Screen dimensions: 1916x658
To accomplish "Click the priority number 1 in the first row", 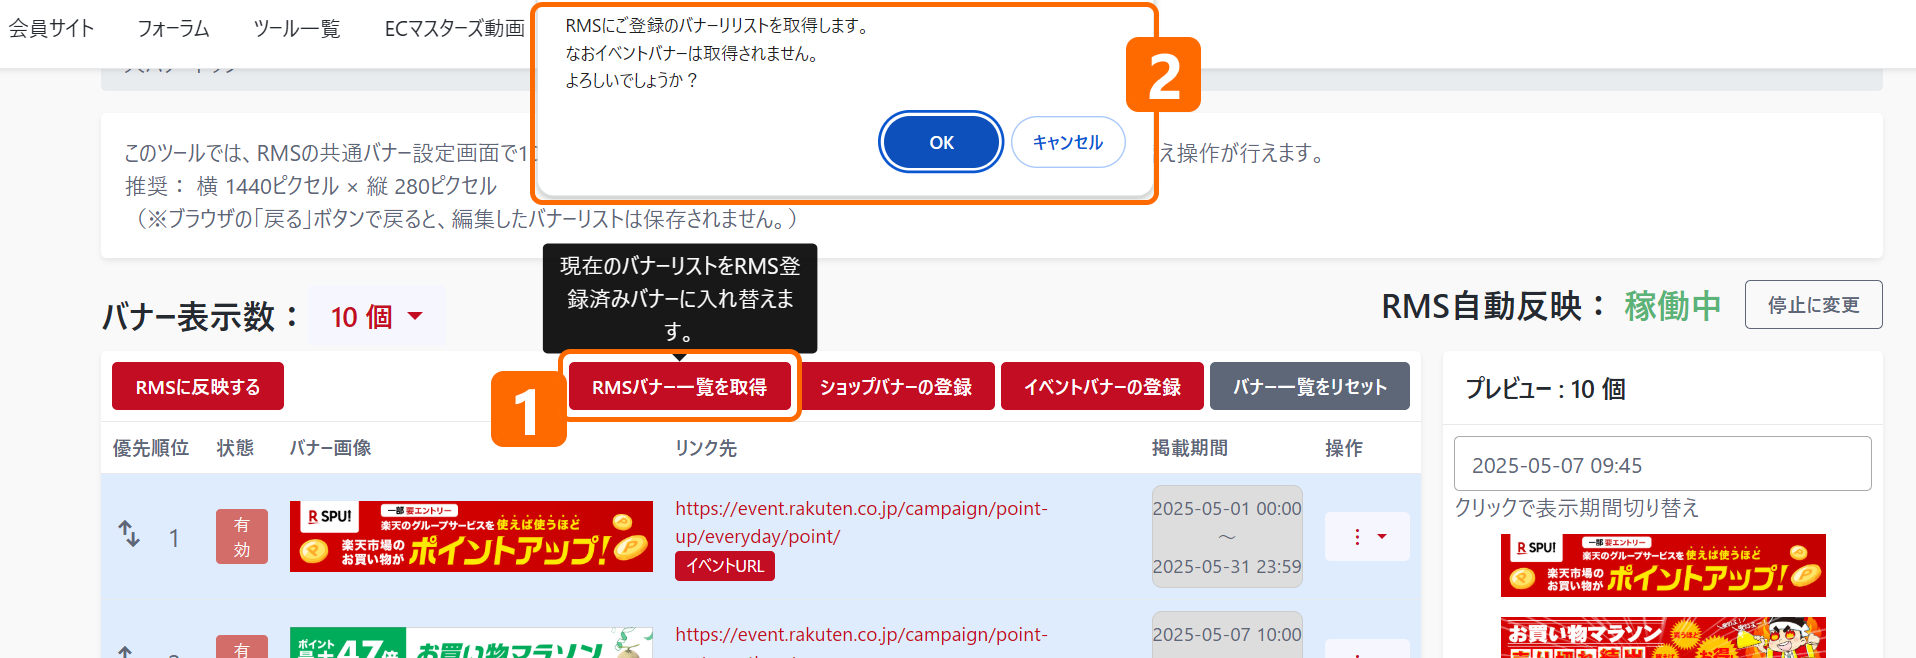I will click(174, 538).
